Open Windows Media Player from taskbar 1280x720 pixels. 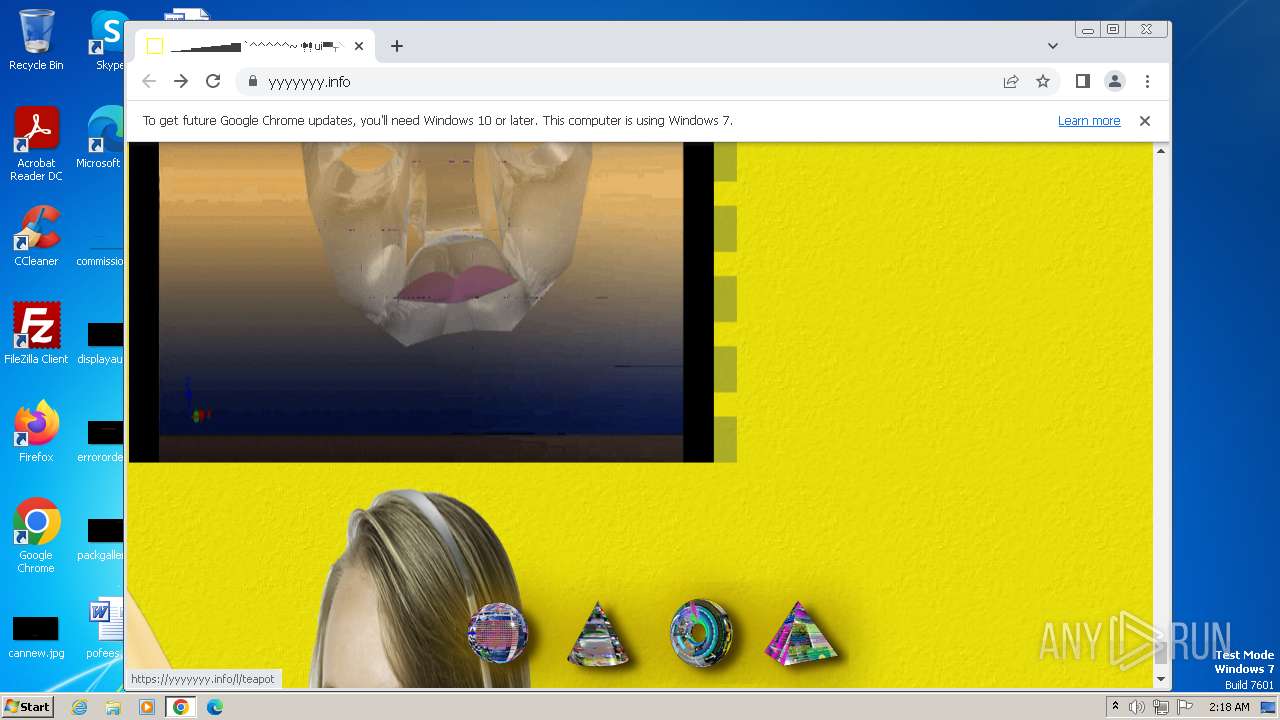(x=147, y=707)
